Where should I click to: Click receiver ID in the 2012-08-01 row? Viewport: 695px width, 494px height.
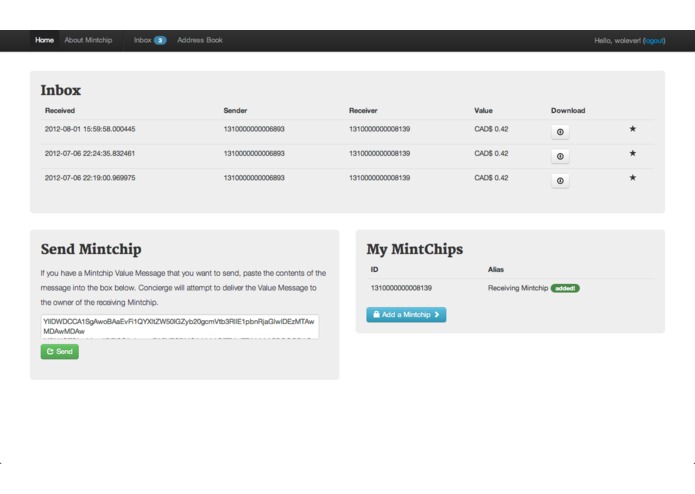point(379,129)
